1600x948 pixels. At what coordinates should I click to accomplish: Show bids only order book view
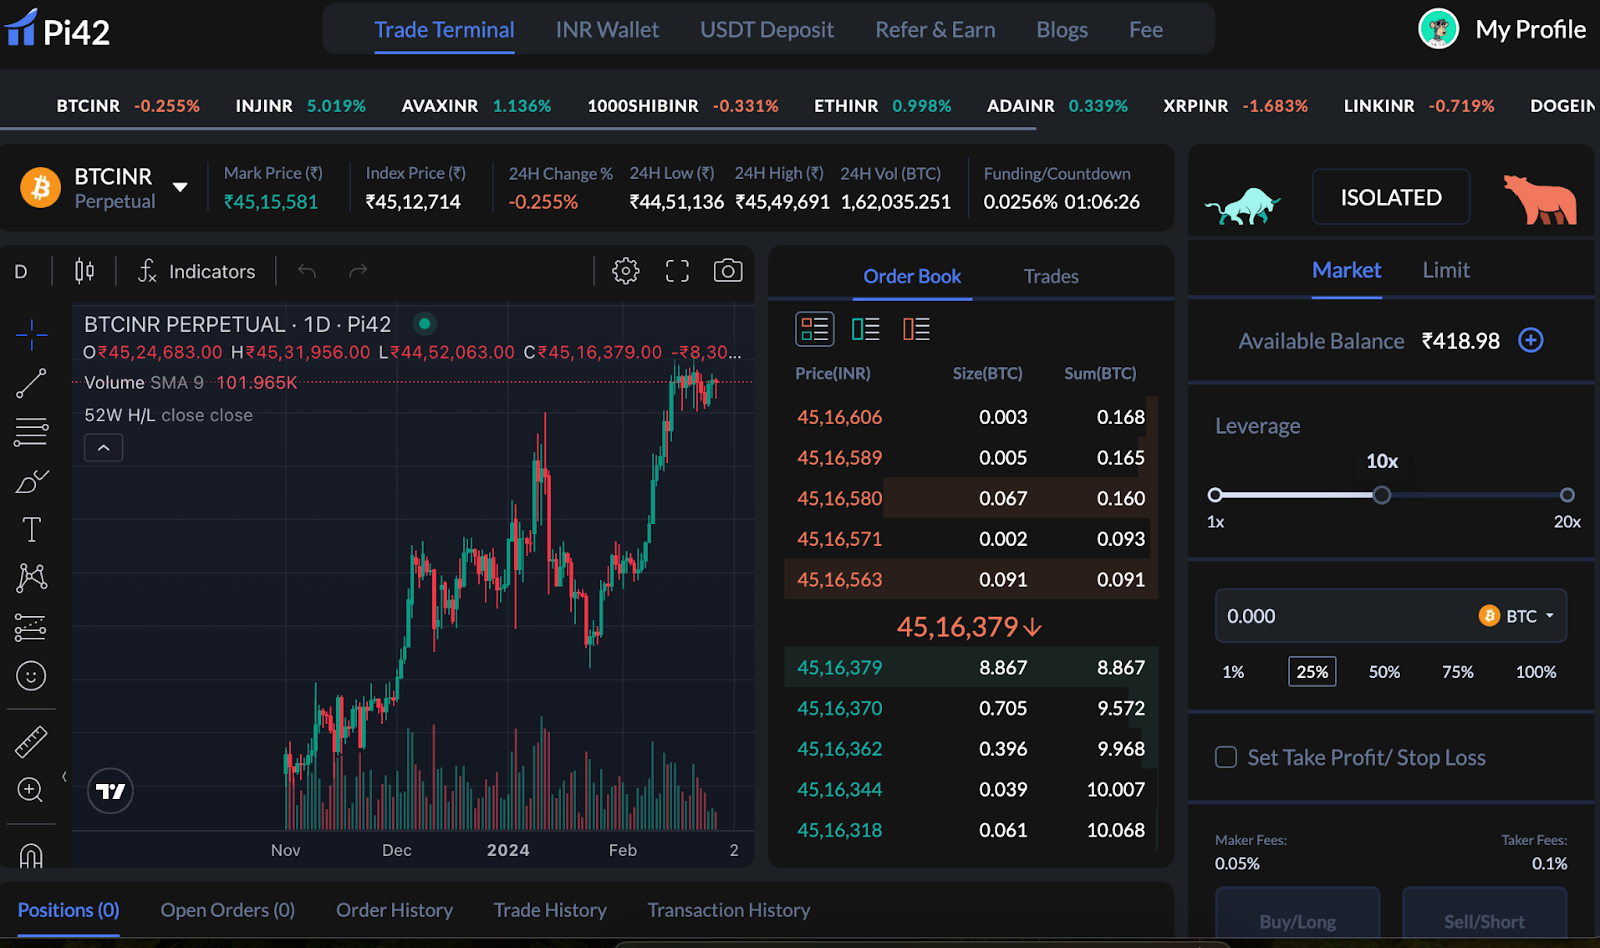(866, 329)
